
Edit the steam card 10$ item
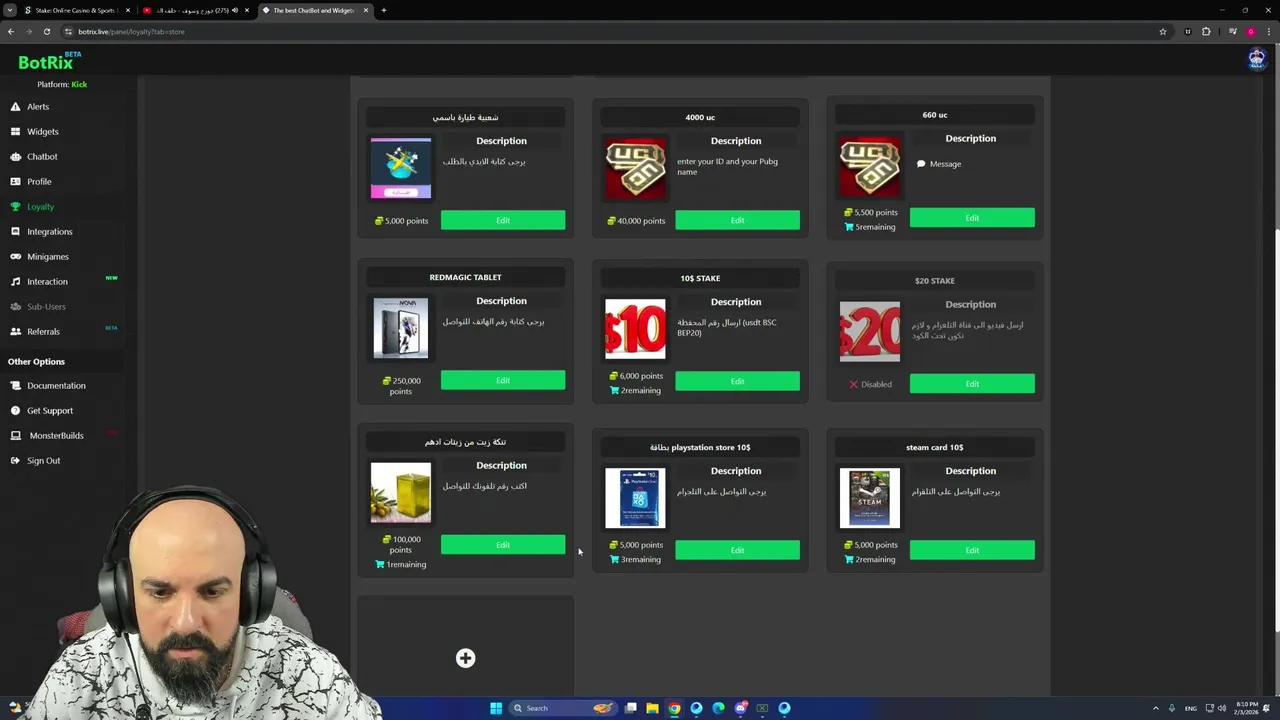coord(972,550)
